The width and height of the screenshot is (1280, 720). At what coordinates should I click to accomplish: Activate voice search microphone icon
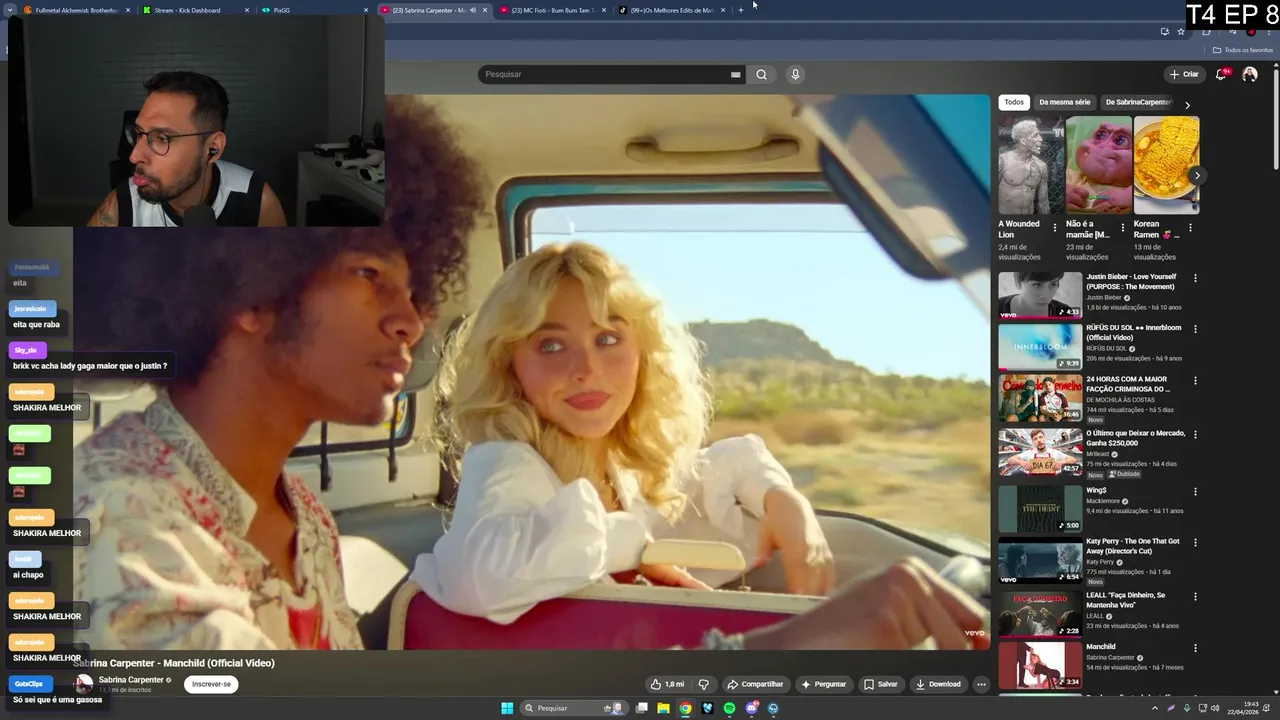[795, 74]
